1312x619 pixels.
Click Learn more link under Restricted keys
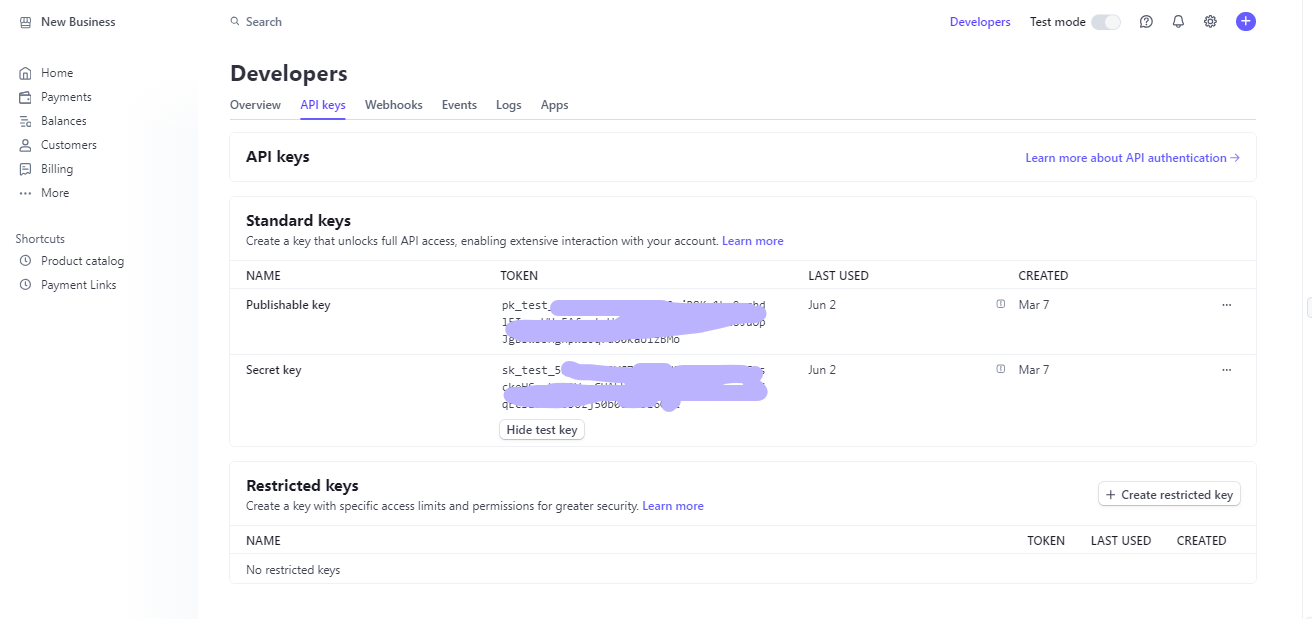pos(673,506)
